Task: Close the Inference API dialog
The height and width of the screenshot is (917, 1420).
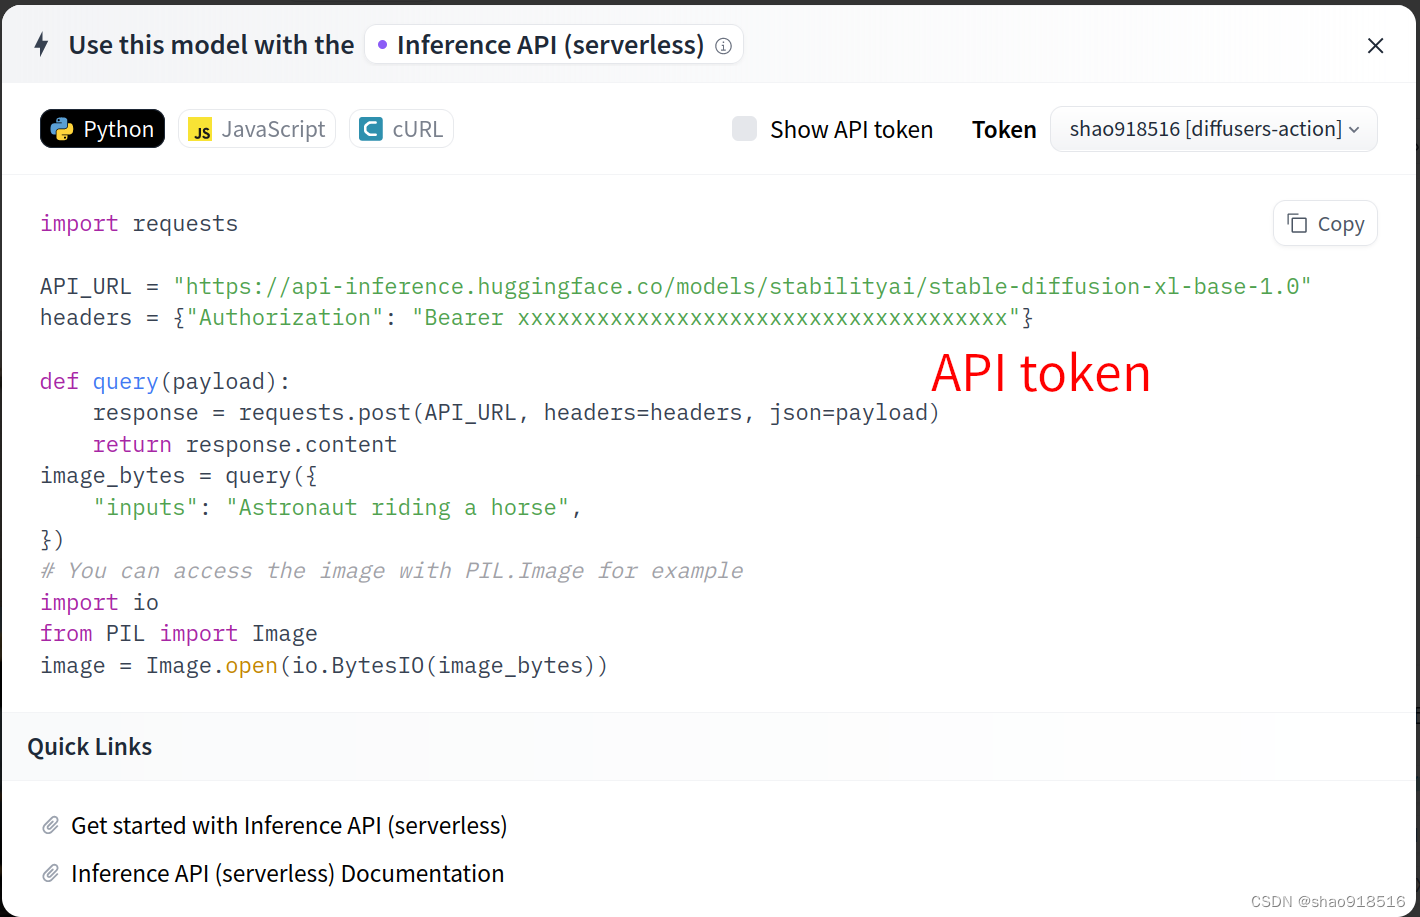Action: (x=1375, y=45)
